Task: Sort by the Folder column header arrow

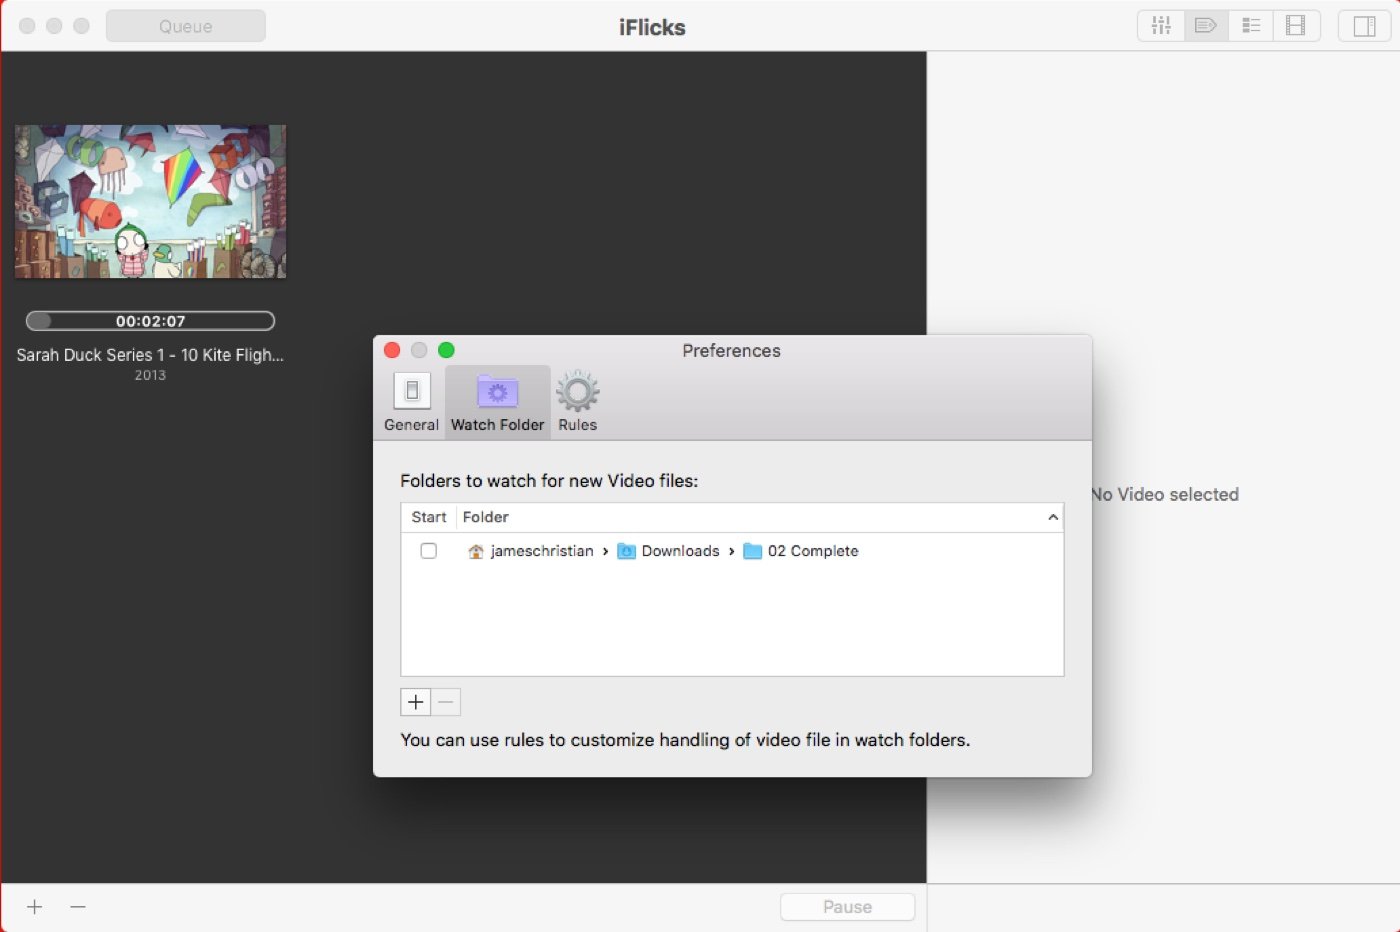Action: coord(1052,517)
